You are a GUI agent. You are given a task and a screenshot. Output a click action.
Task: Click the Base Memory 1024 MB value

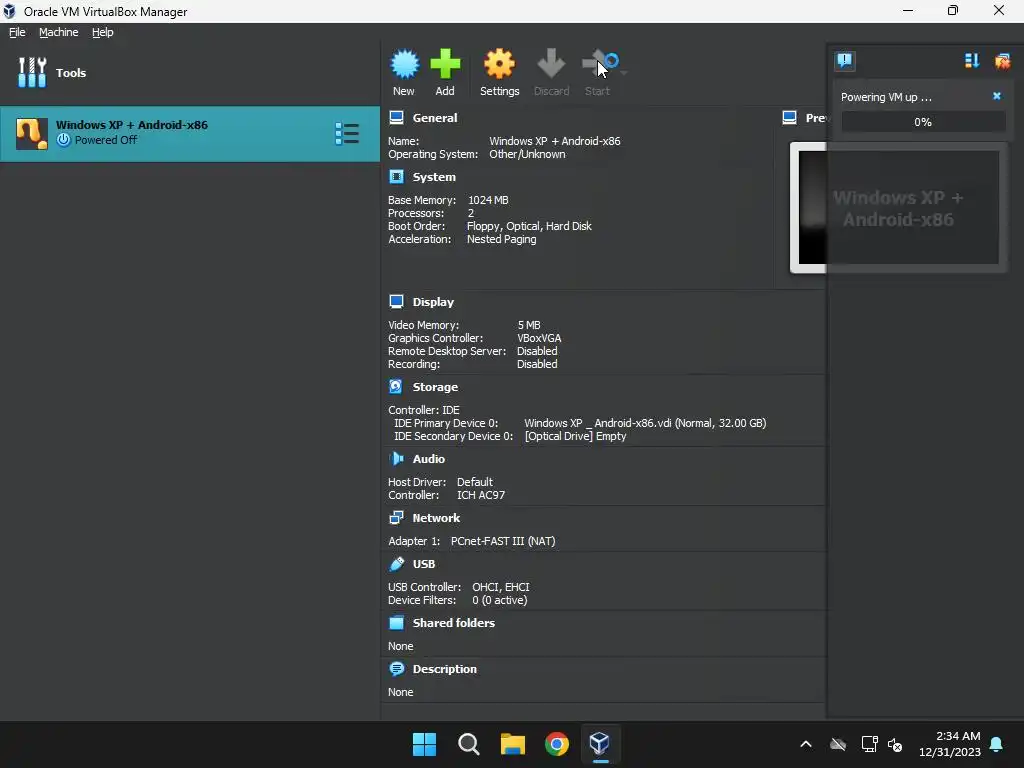[488, 200]
